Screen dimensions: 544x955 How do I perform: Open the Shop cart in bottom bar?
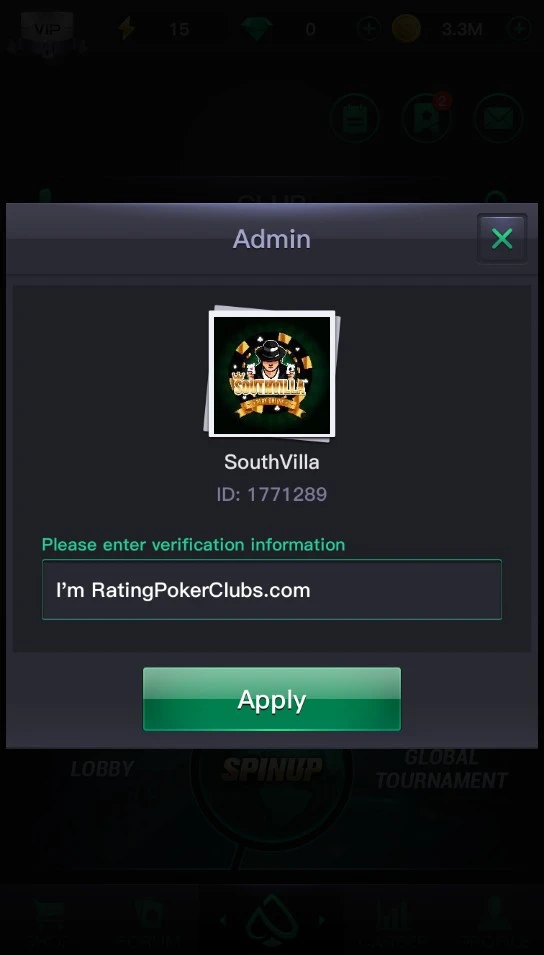(50, 921)
